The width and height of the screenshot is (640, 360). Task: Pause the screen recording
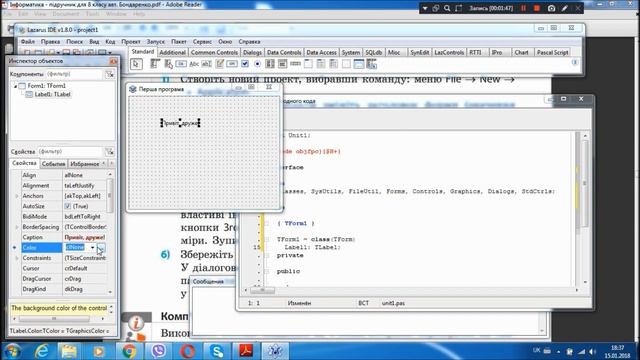[x=523, y=8]
